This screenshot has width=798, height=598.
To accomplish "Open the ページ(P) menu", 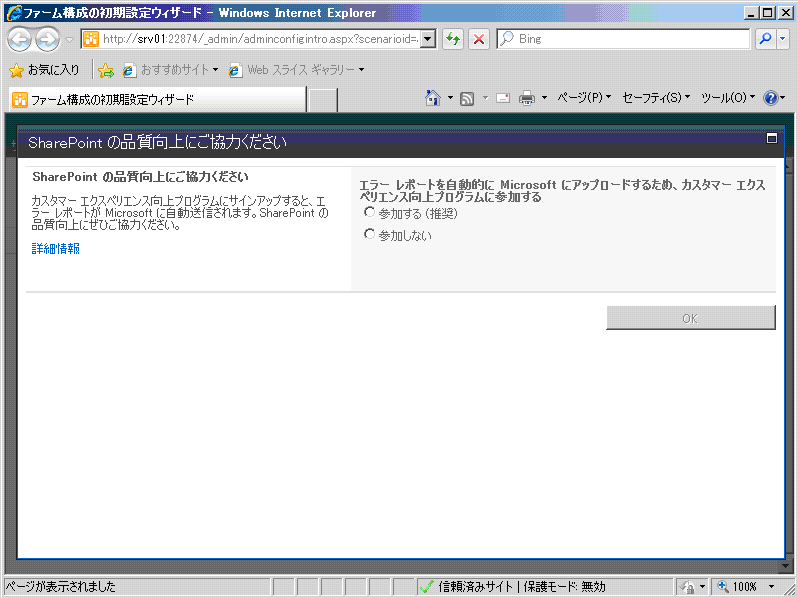I will coord(584,98).
